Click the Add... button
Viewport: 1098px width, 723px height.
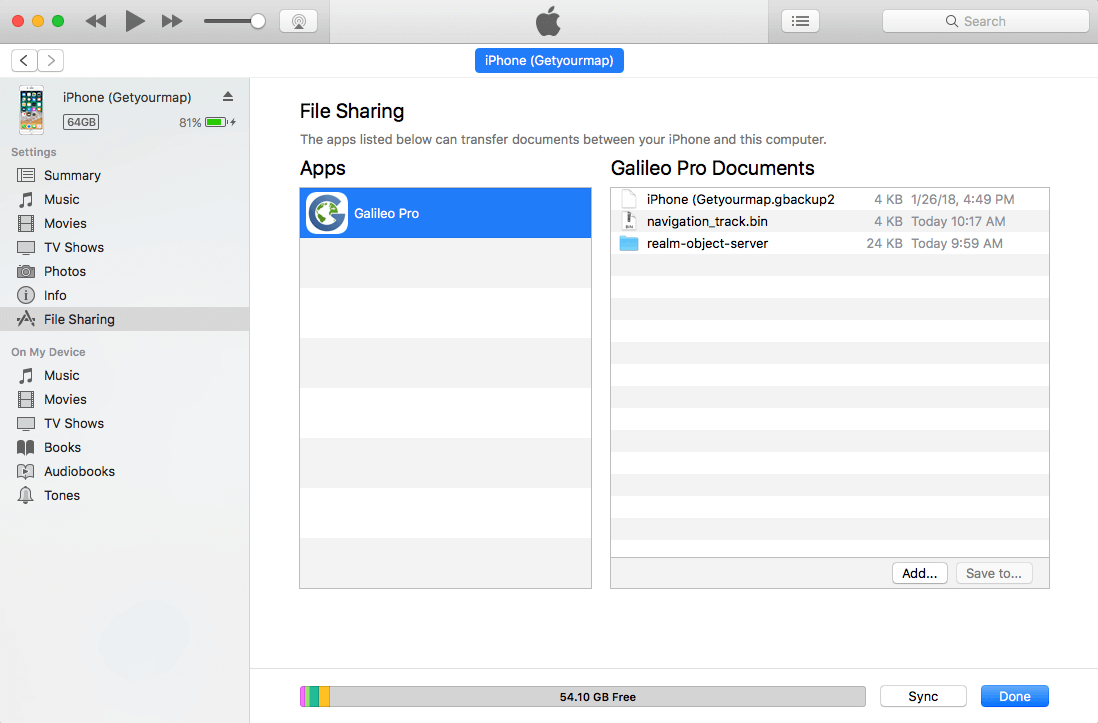click(919, 573)
